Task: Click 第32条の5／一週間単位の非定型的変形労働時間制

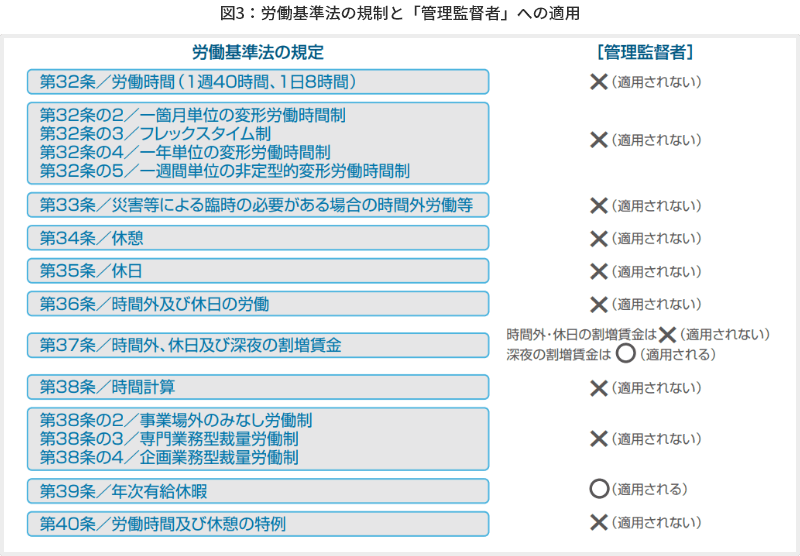Action: (x=224, y=170)
